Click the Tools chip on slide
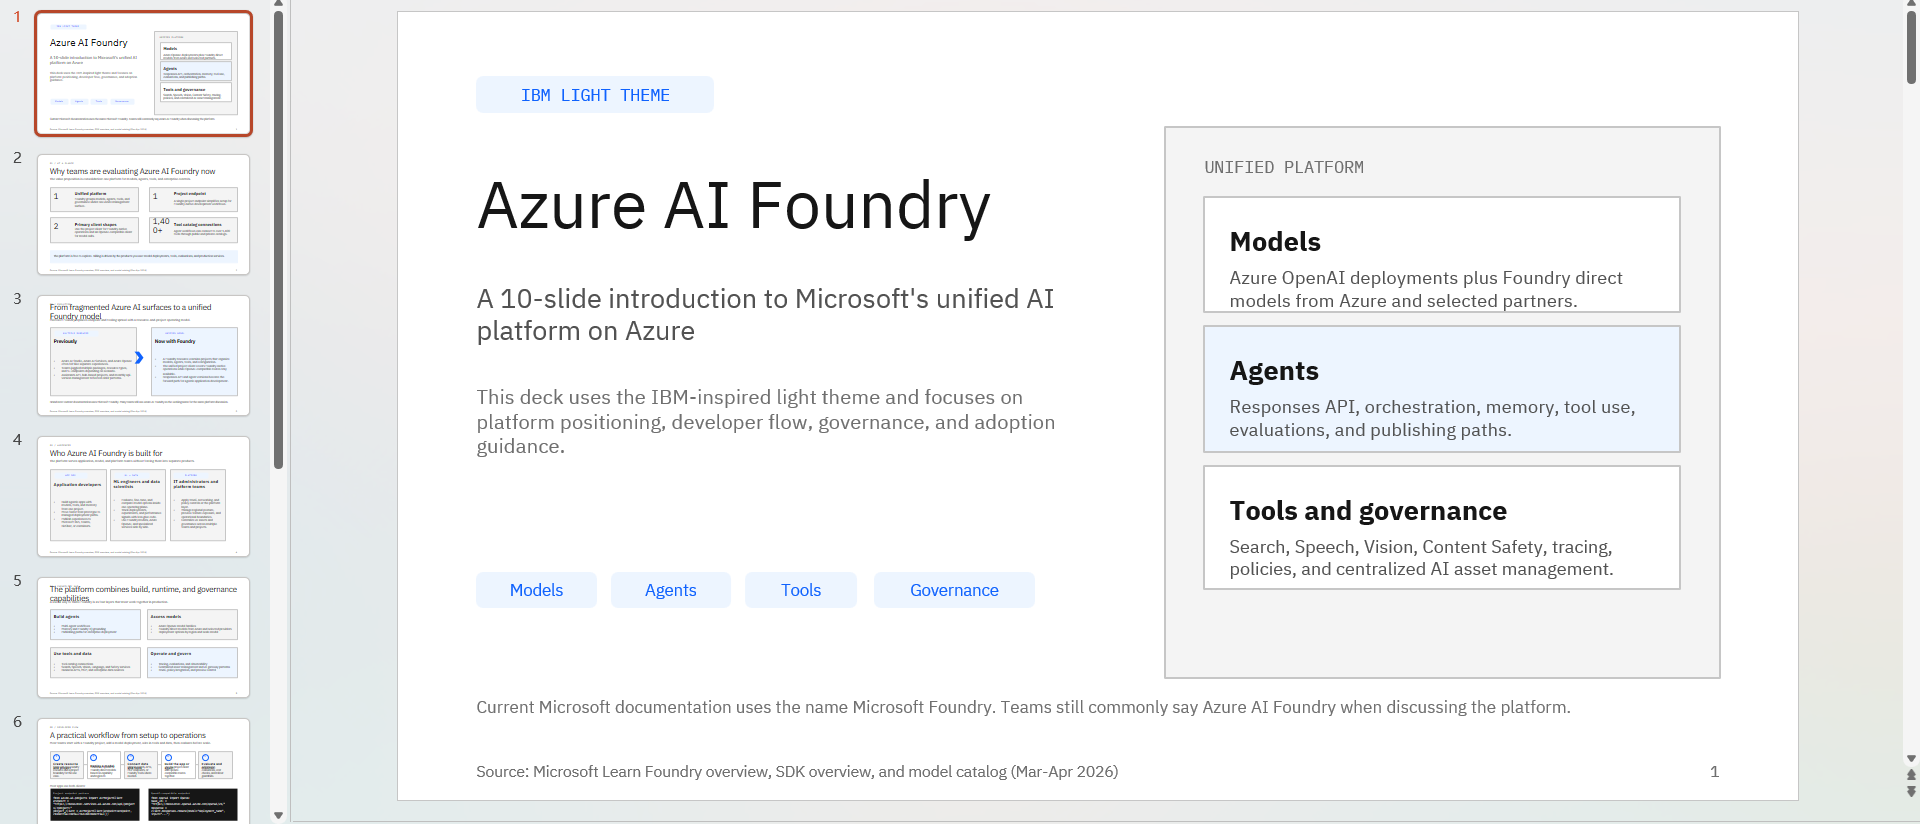Screen dimensions: 1920x824 tap(800, 590)
